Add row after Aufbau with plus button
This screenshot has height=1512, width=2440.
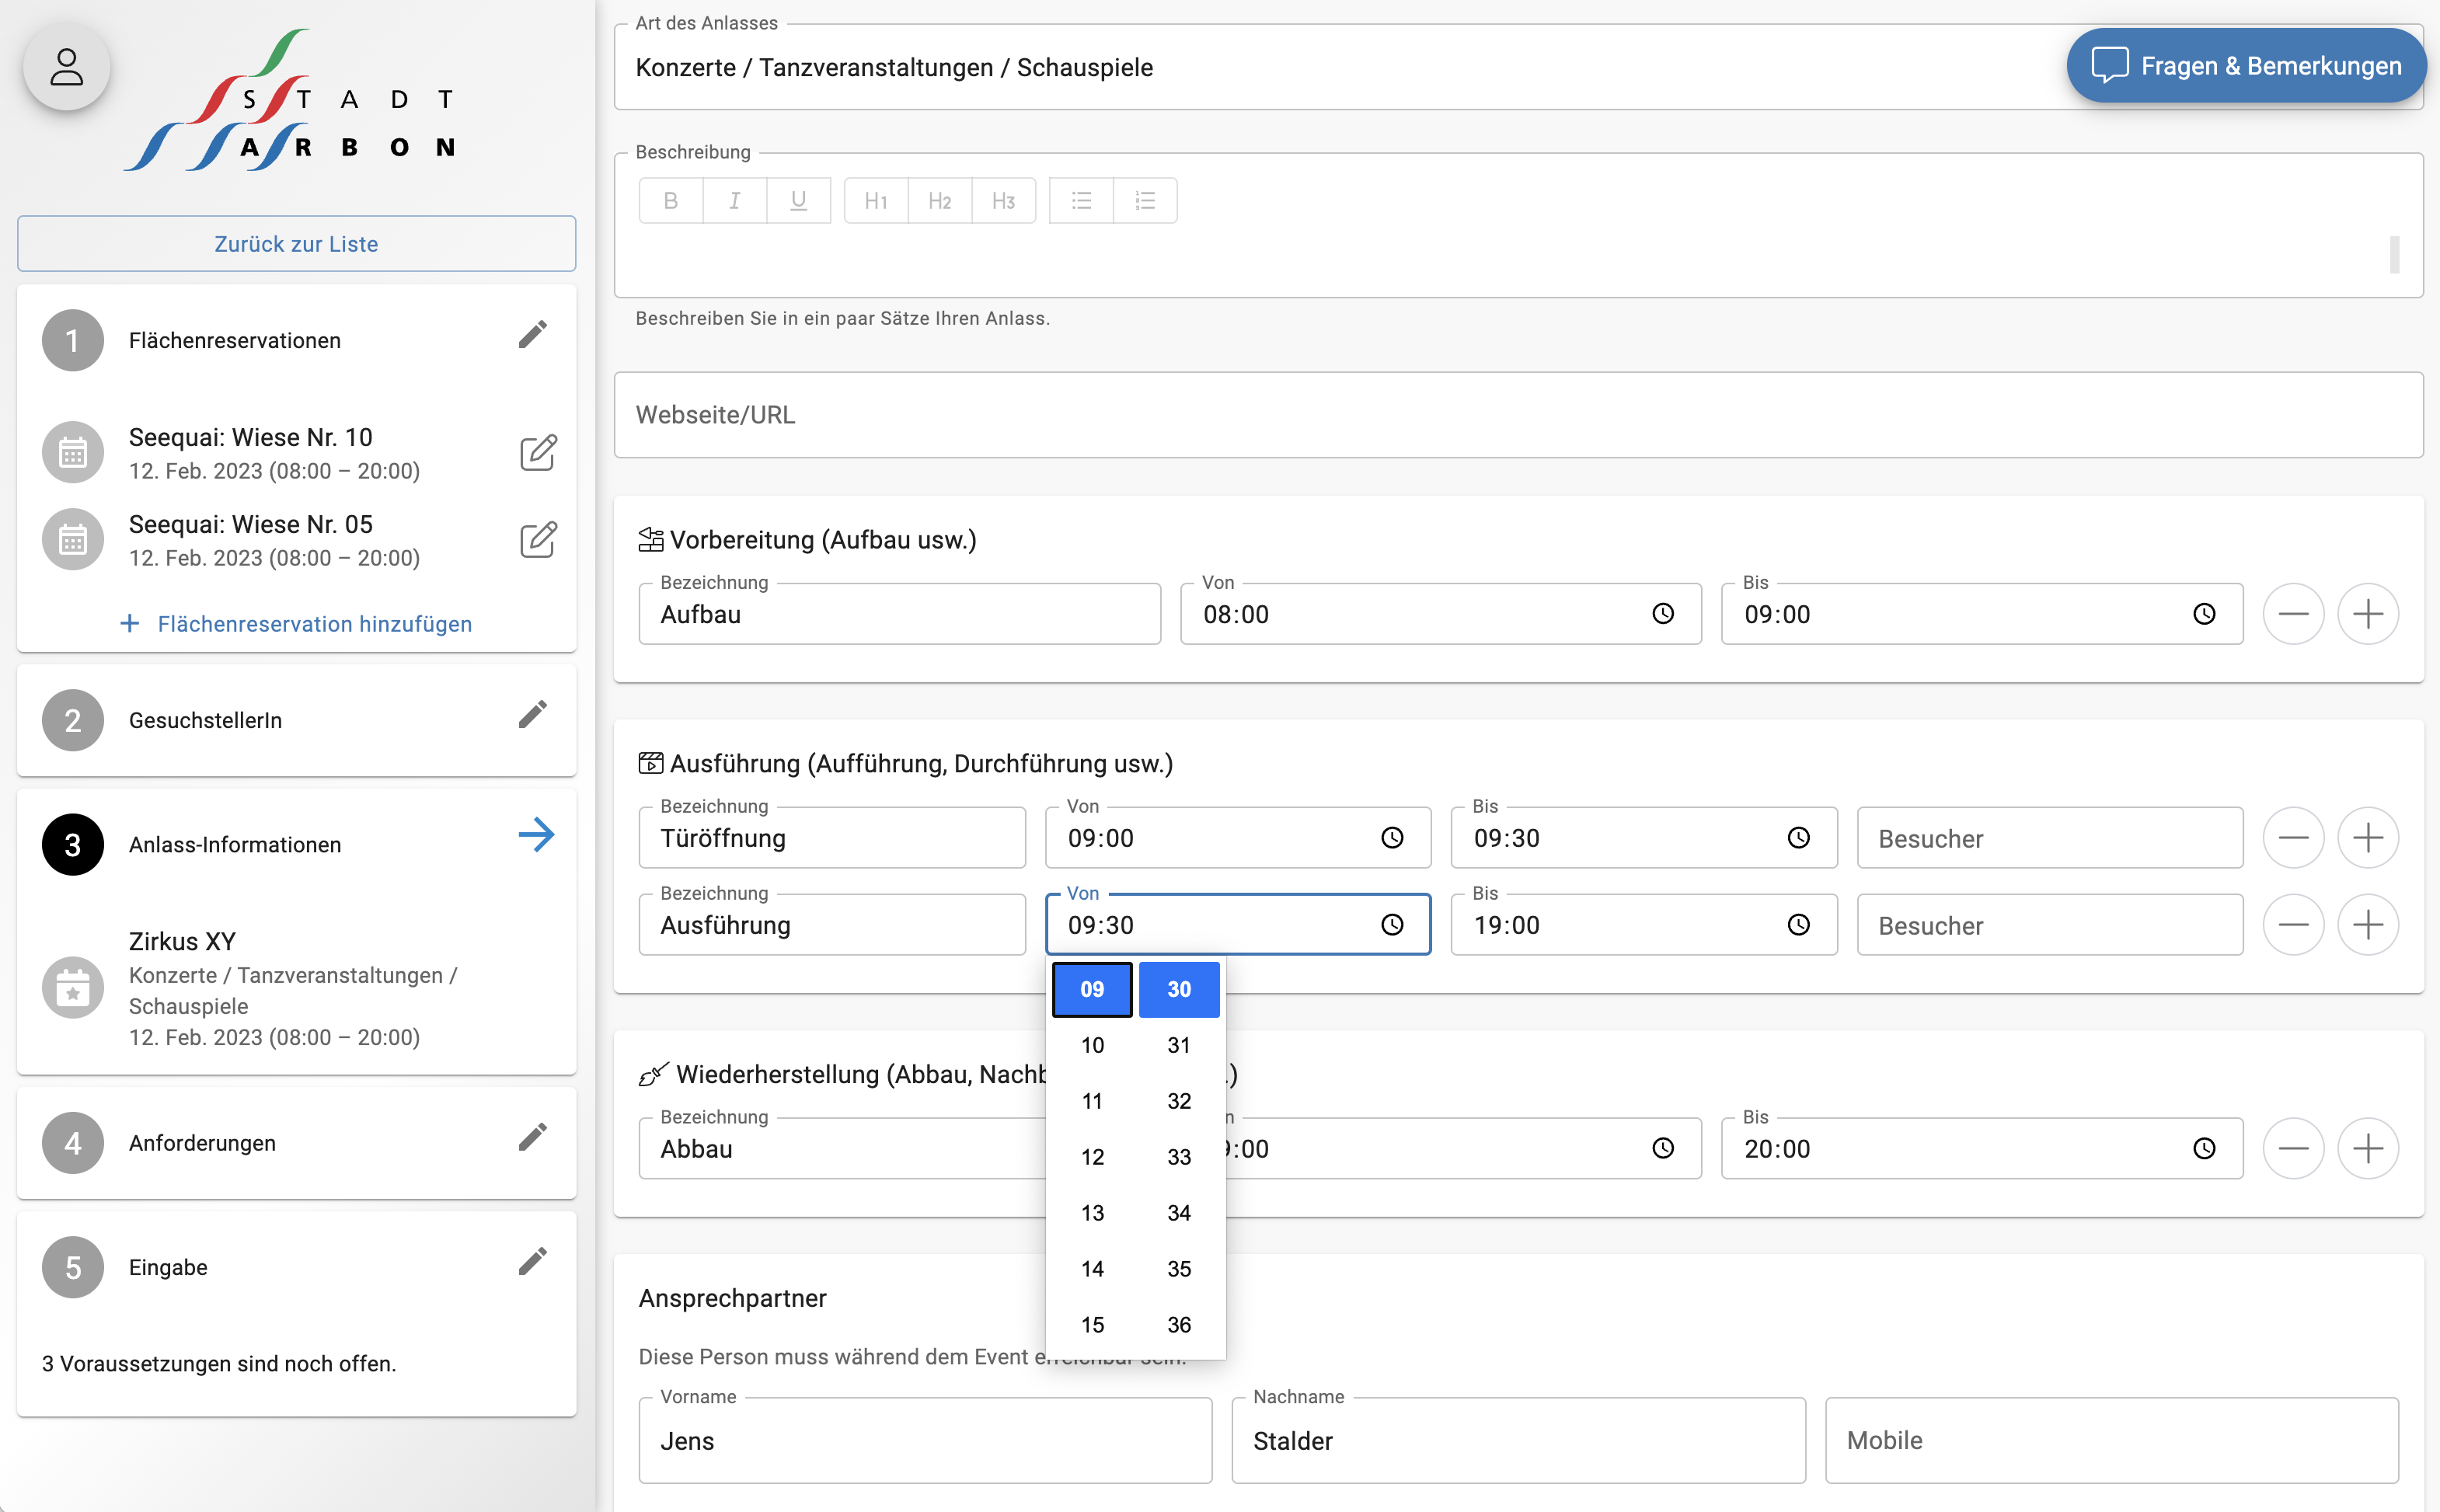click(x=2367, y=614)
